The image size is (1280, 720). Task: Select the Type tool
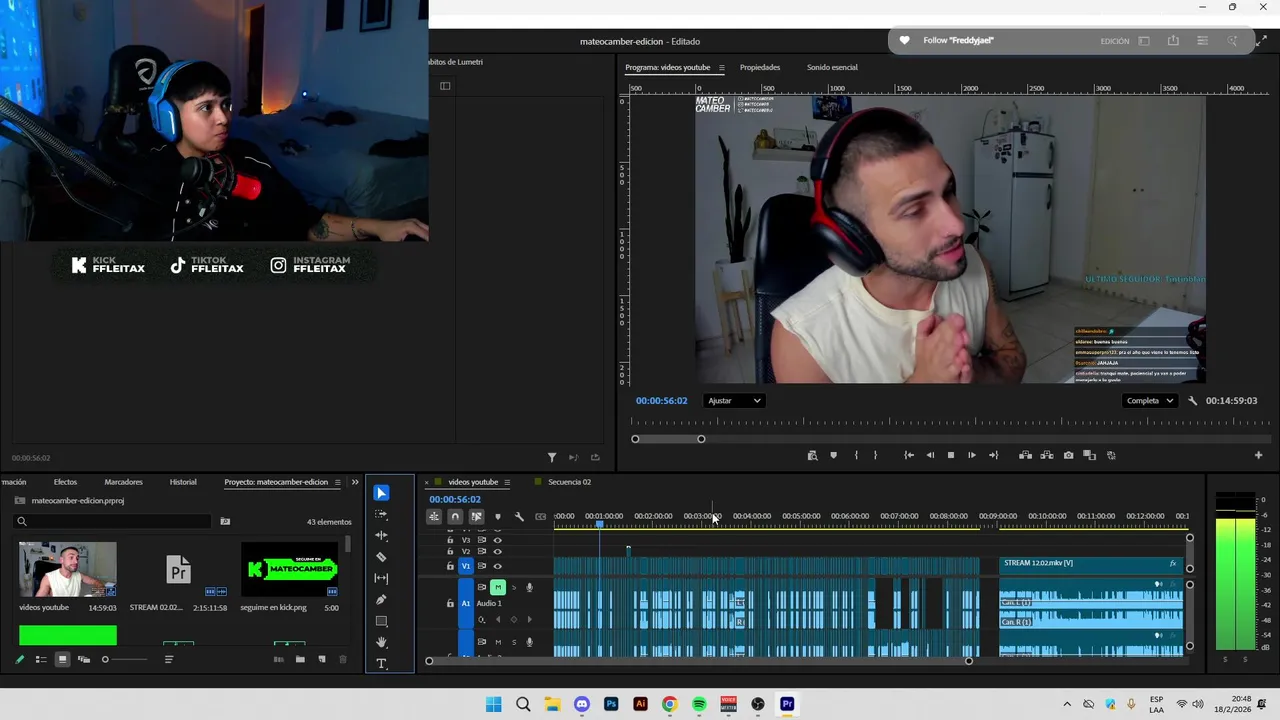381,664
